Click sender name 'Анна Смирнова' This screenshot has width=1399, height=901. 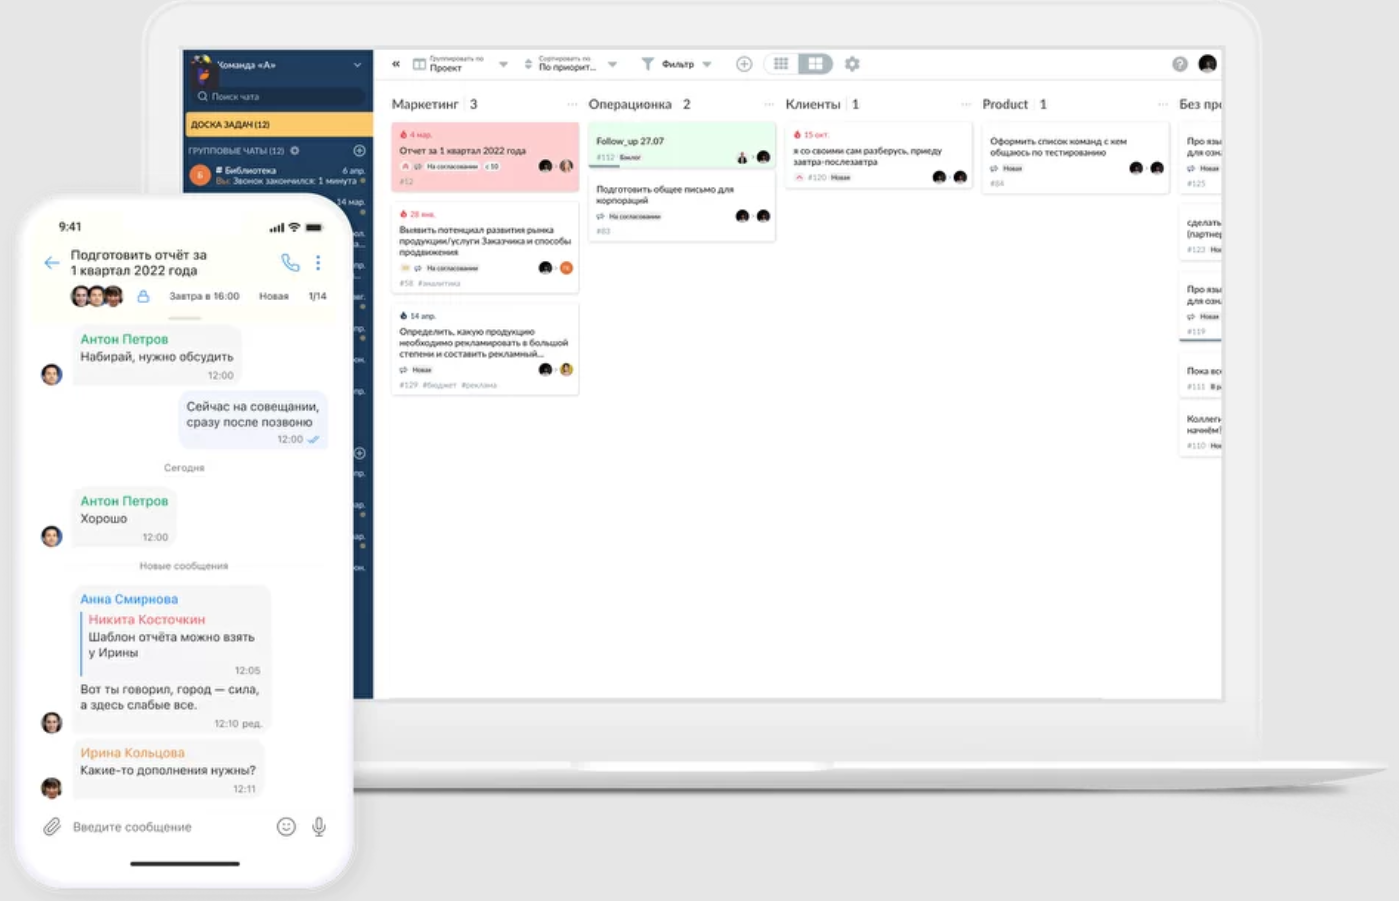click(x=129, y=599)
